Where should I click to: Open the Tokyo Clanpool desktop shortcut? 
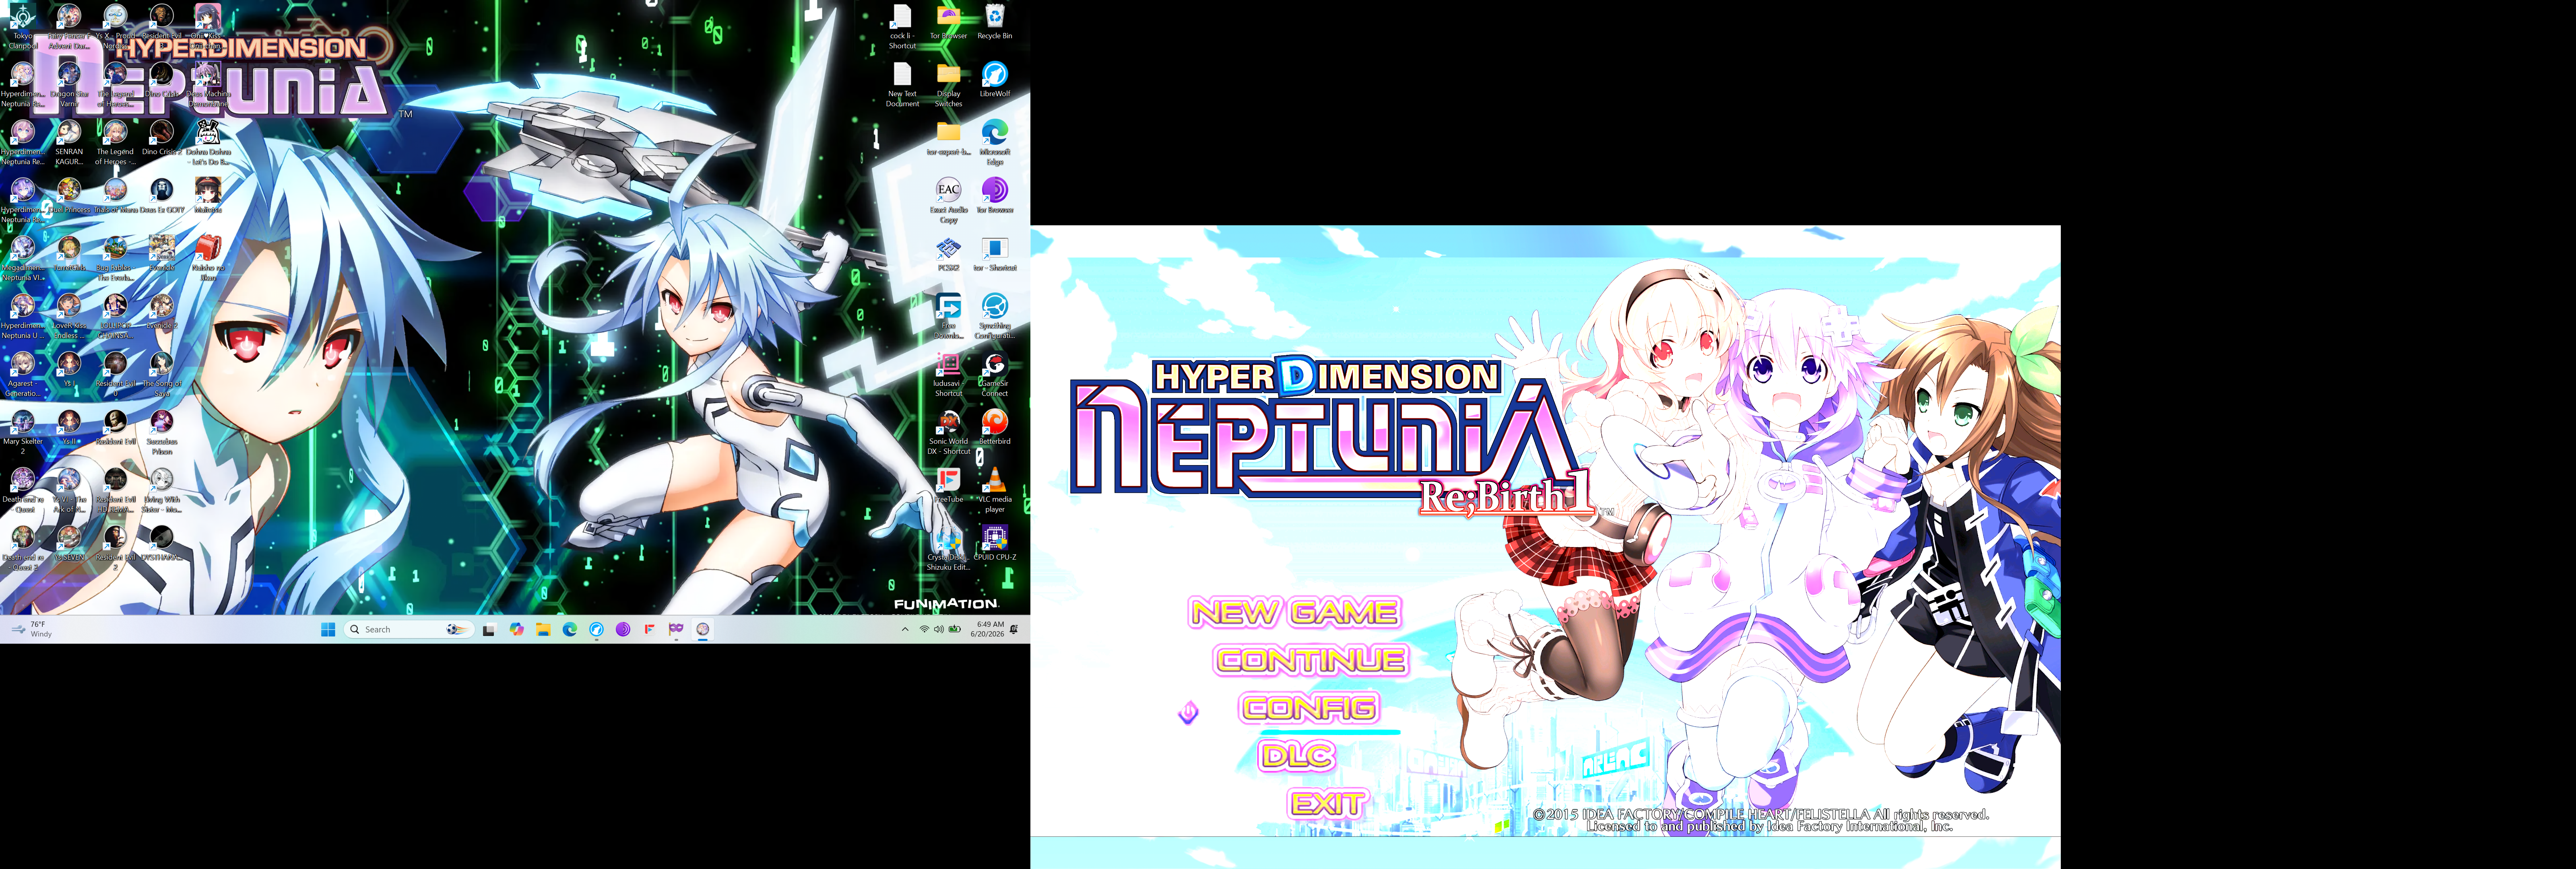pyautogui.click(x=23, y=26)
